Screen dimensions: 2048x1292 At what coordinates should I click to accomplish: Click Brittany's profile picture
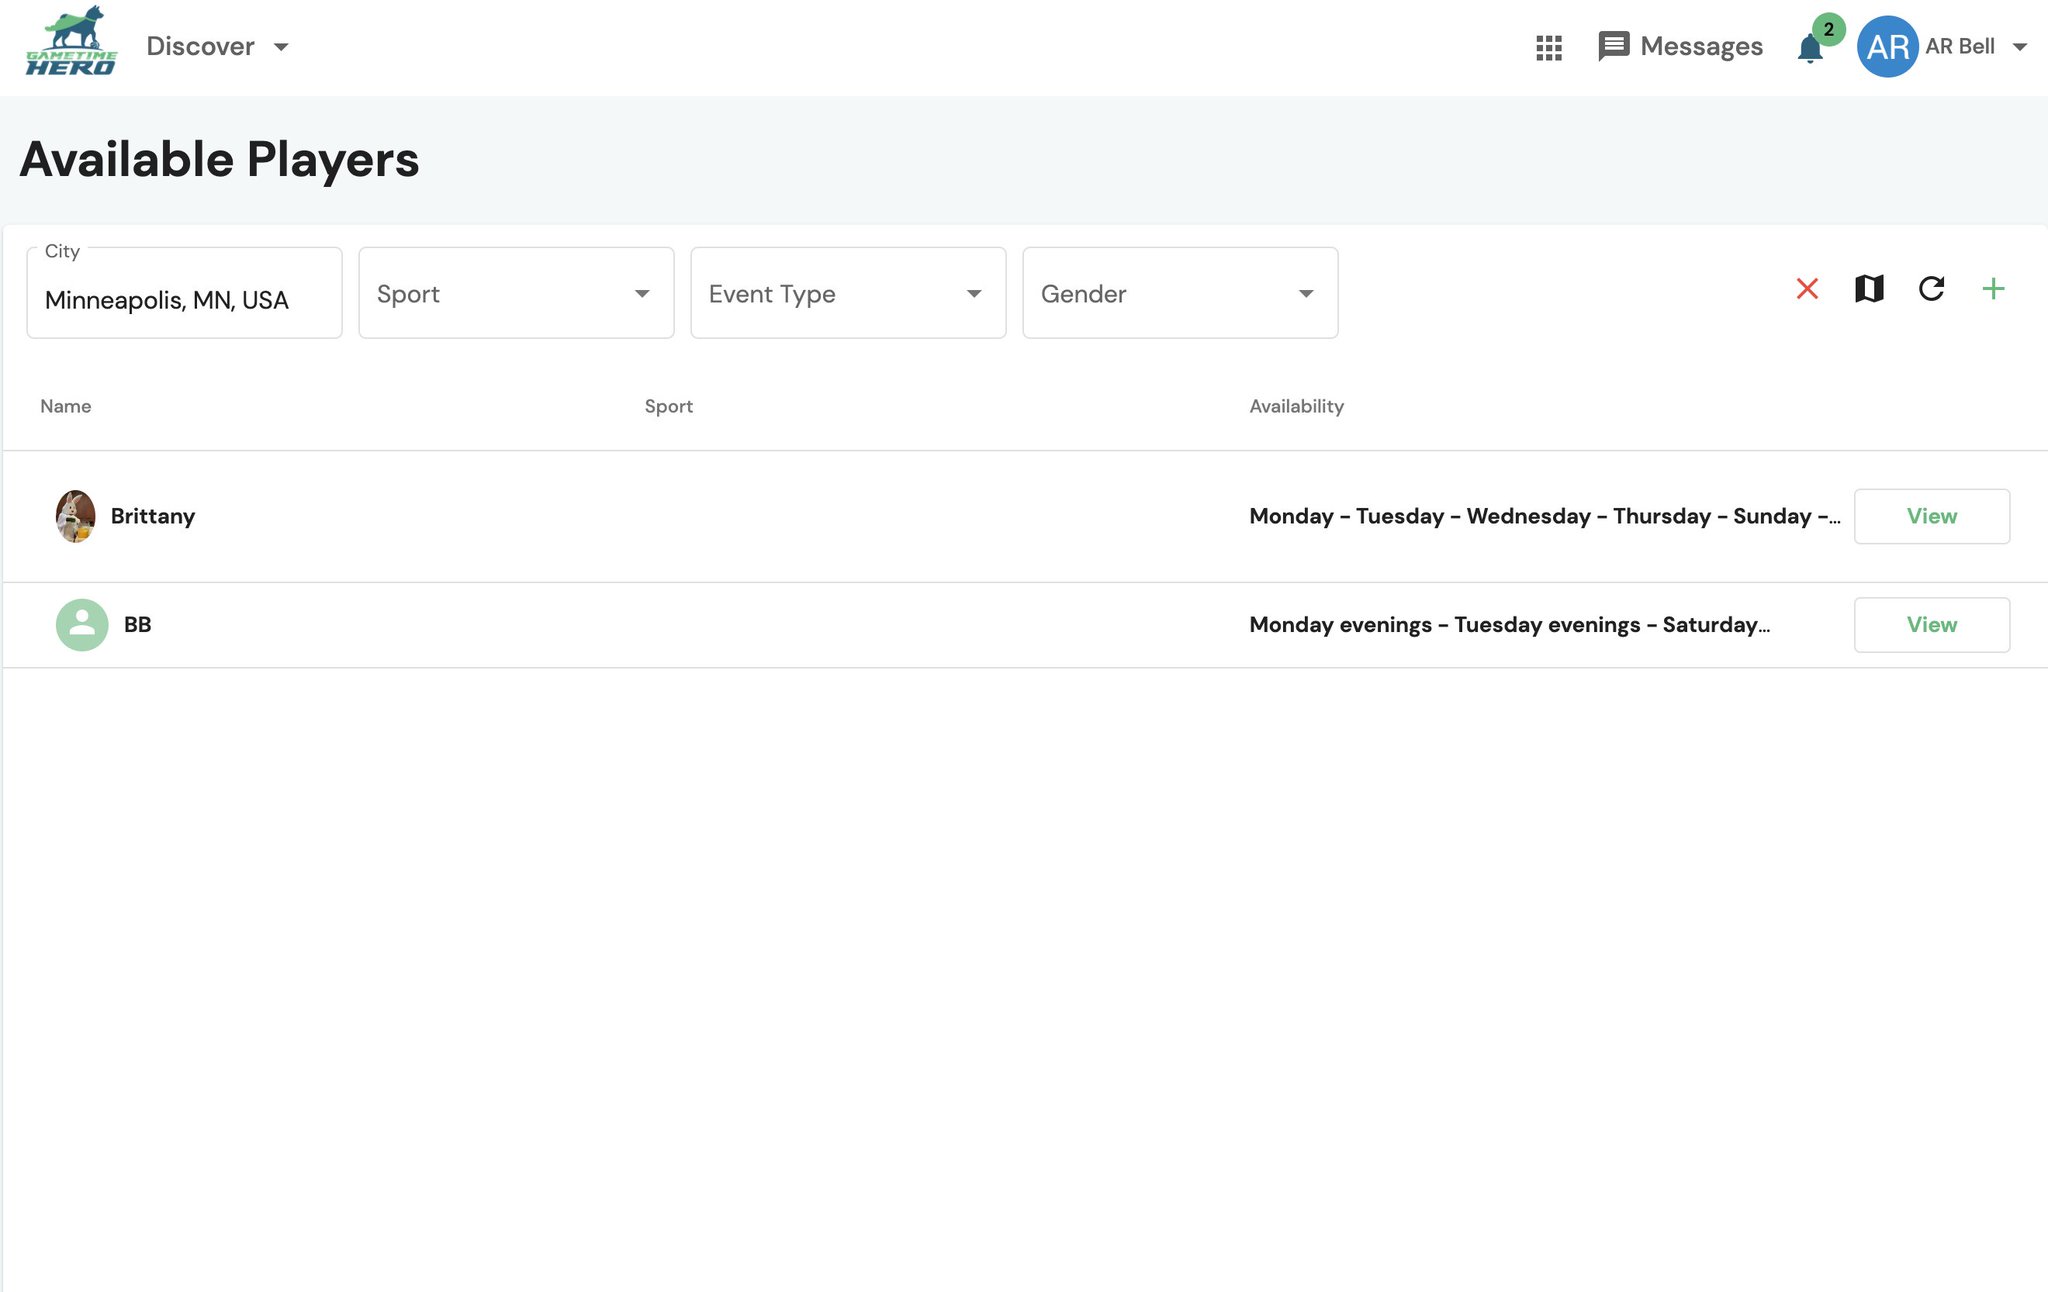point(75,516)
